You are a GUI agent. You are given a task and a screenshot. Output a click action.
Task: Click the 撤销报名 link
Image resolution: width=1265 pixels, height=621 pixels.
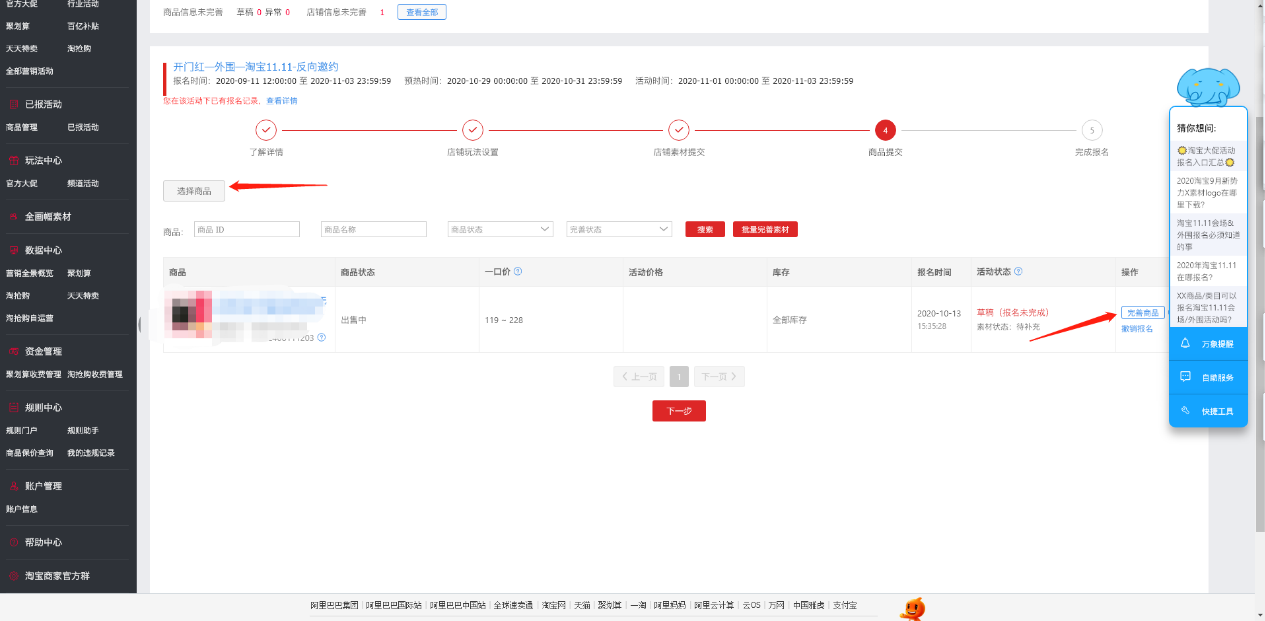point(1137,328)
